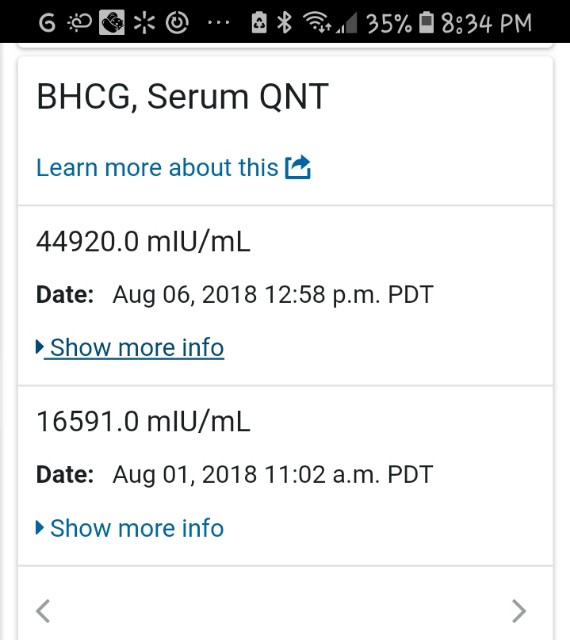Tap the Walmart spark notification icon
The height and width of the screenshot is (640, 570).
tap(144, 22)
